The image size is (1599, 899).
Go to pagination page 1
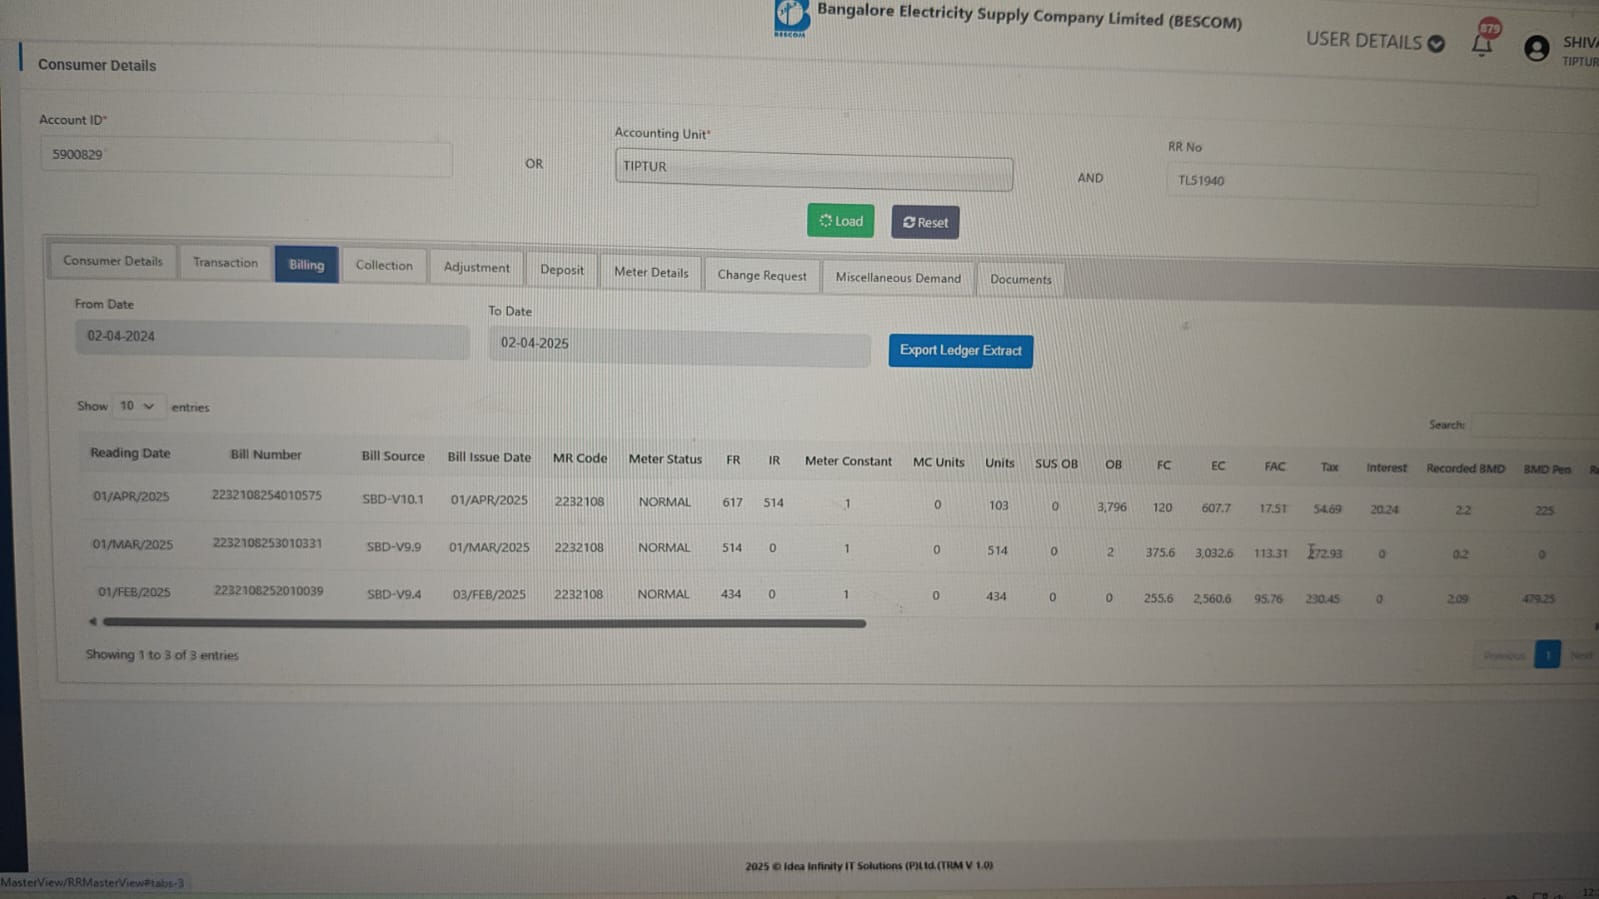(1547, 655)
